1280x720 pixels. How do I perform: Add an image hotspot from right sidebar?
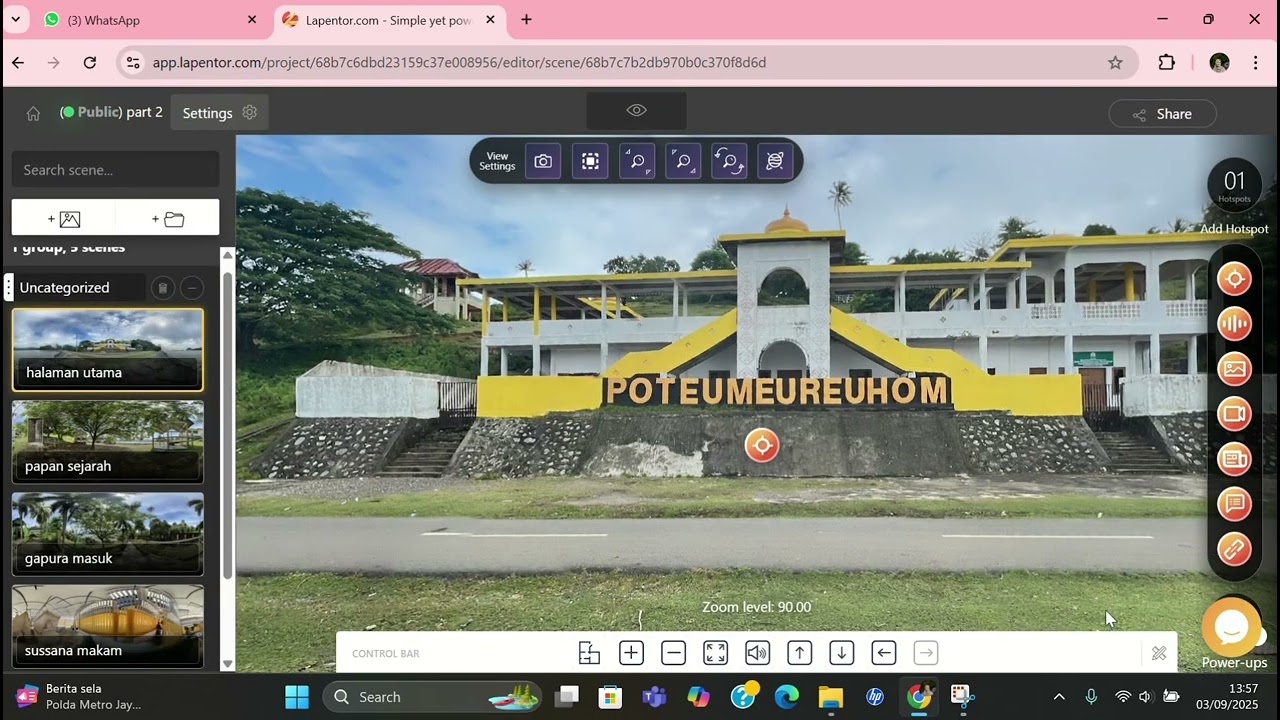coord(1235,369)
